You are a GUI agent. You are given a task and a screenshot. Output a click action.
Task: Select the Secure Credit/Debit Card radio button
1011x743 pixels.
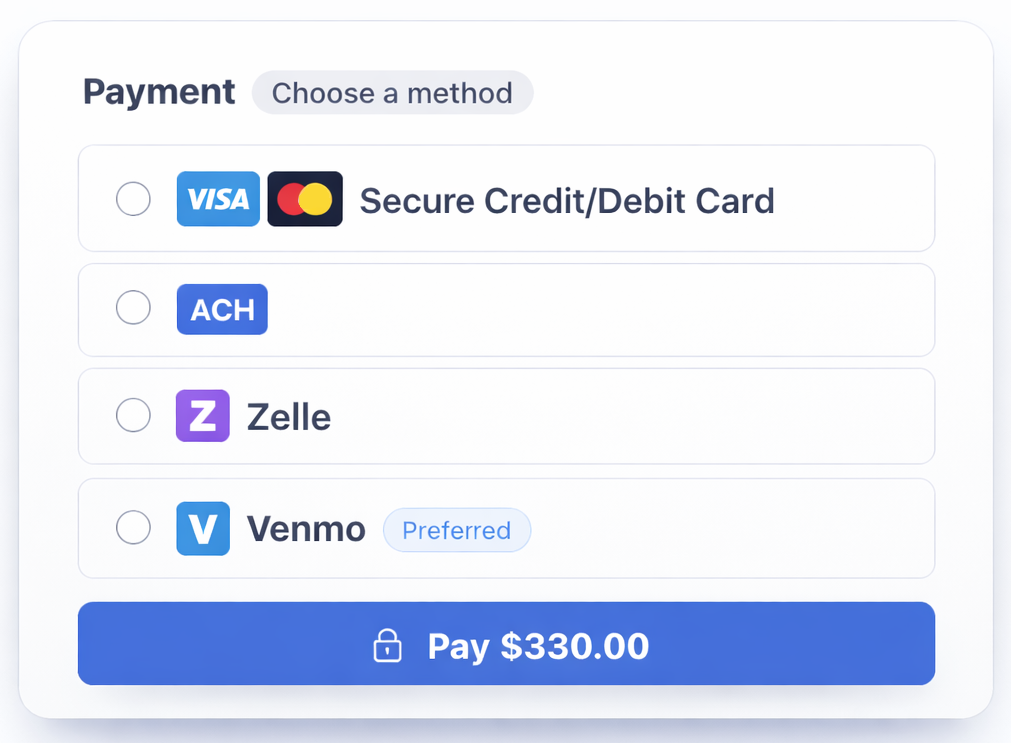133,199
